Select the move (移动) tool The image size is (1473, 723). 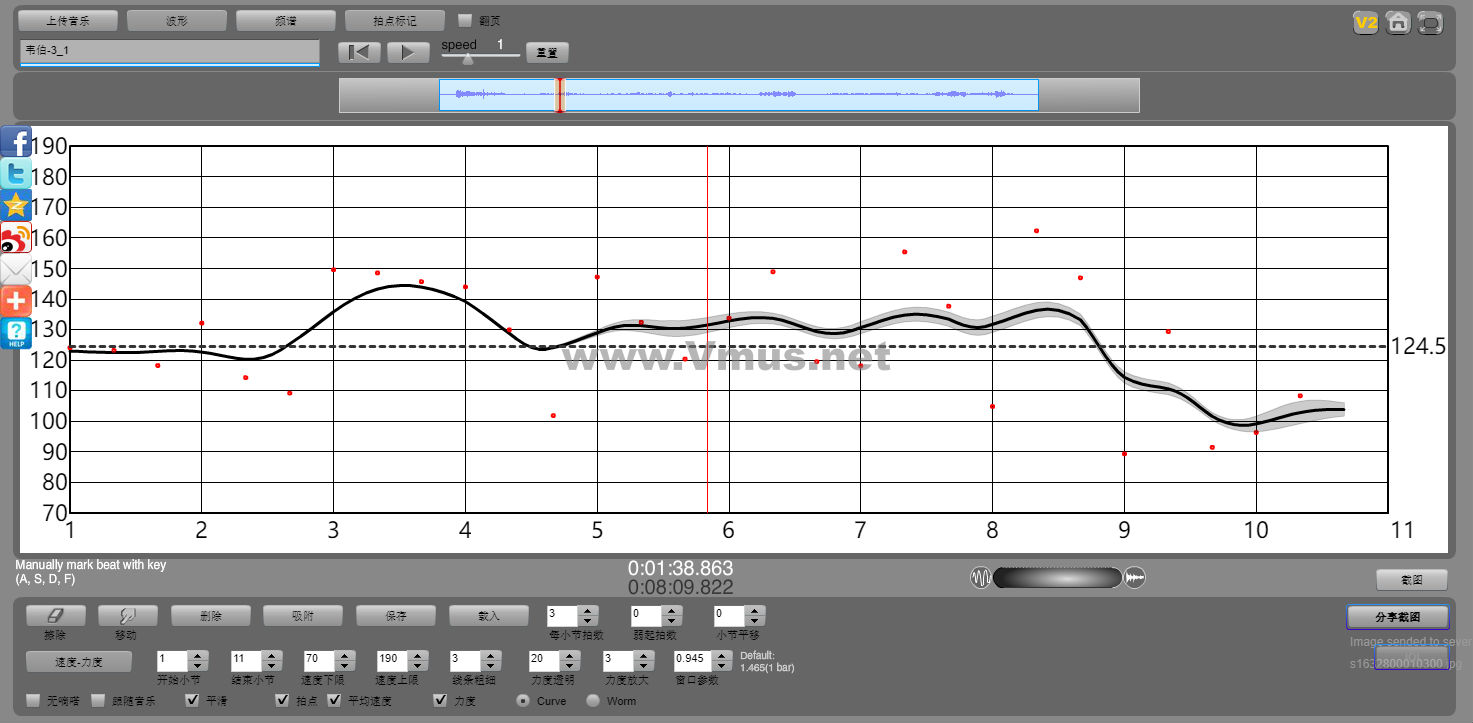tap(127, 616)
